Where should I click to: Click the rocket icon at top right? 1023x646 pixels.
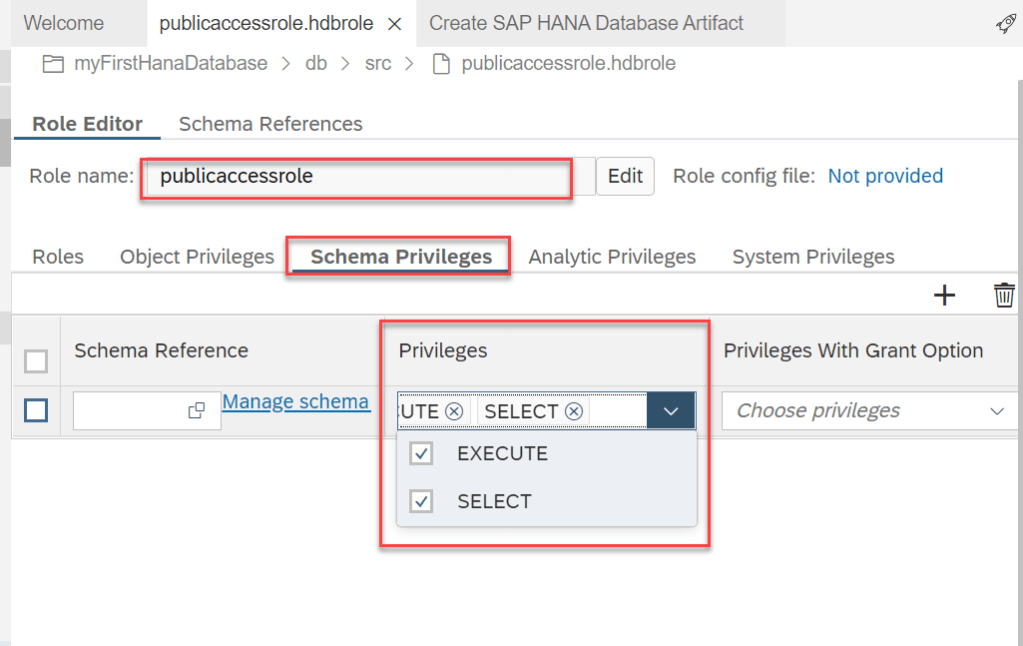tap(1006, 24)
